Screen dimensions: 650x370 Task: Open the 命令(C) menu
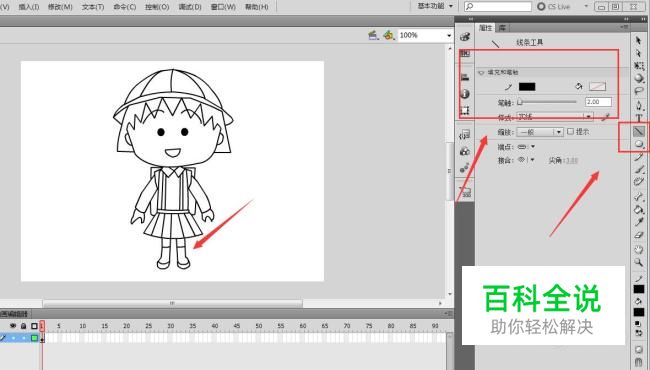125,7
